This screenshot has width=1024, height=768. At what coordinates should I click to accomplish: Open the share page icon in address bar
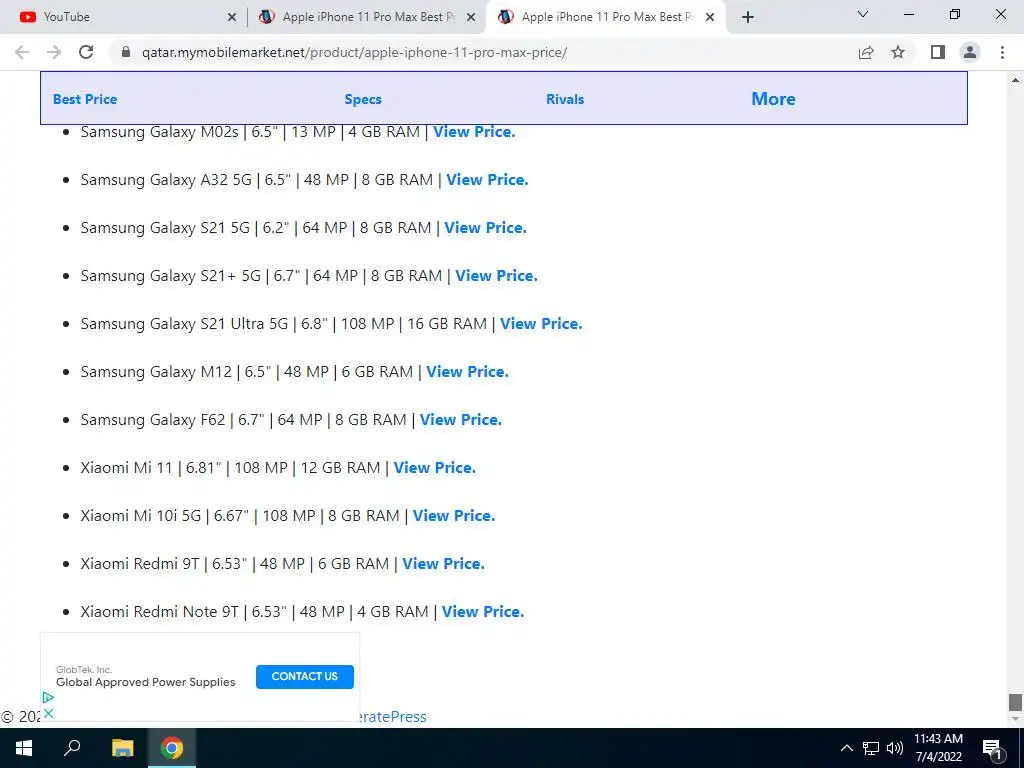click(x=866, y=52)
